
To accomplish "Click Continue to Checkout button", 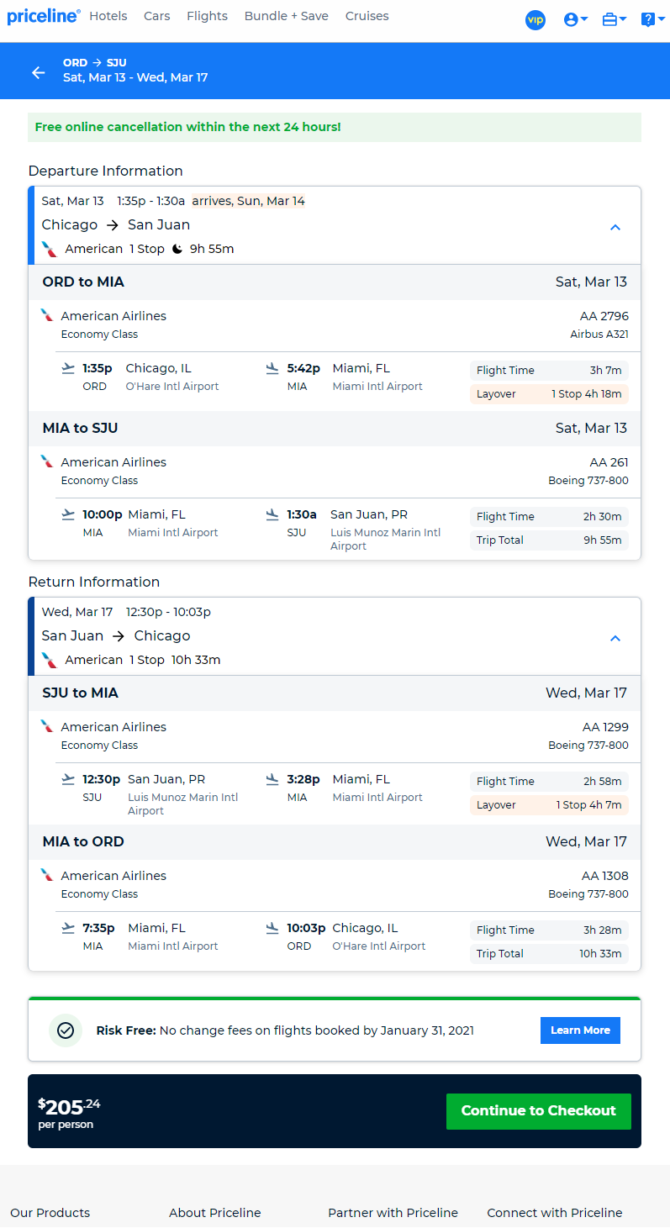I will point(538,1111).
